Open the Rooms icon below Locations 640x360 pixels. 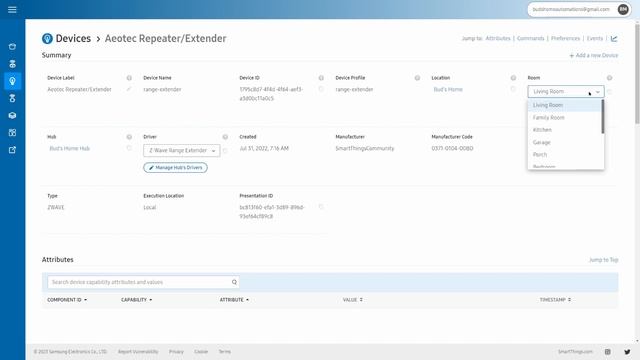12,64
